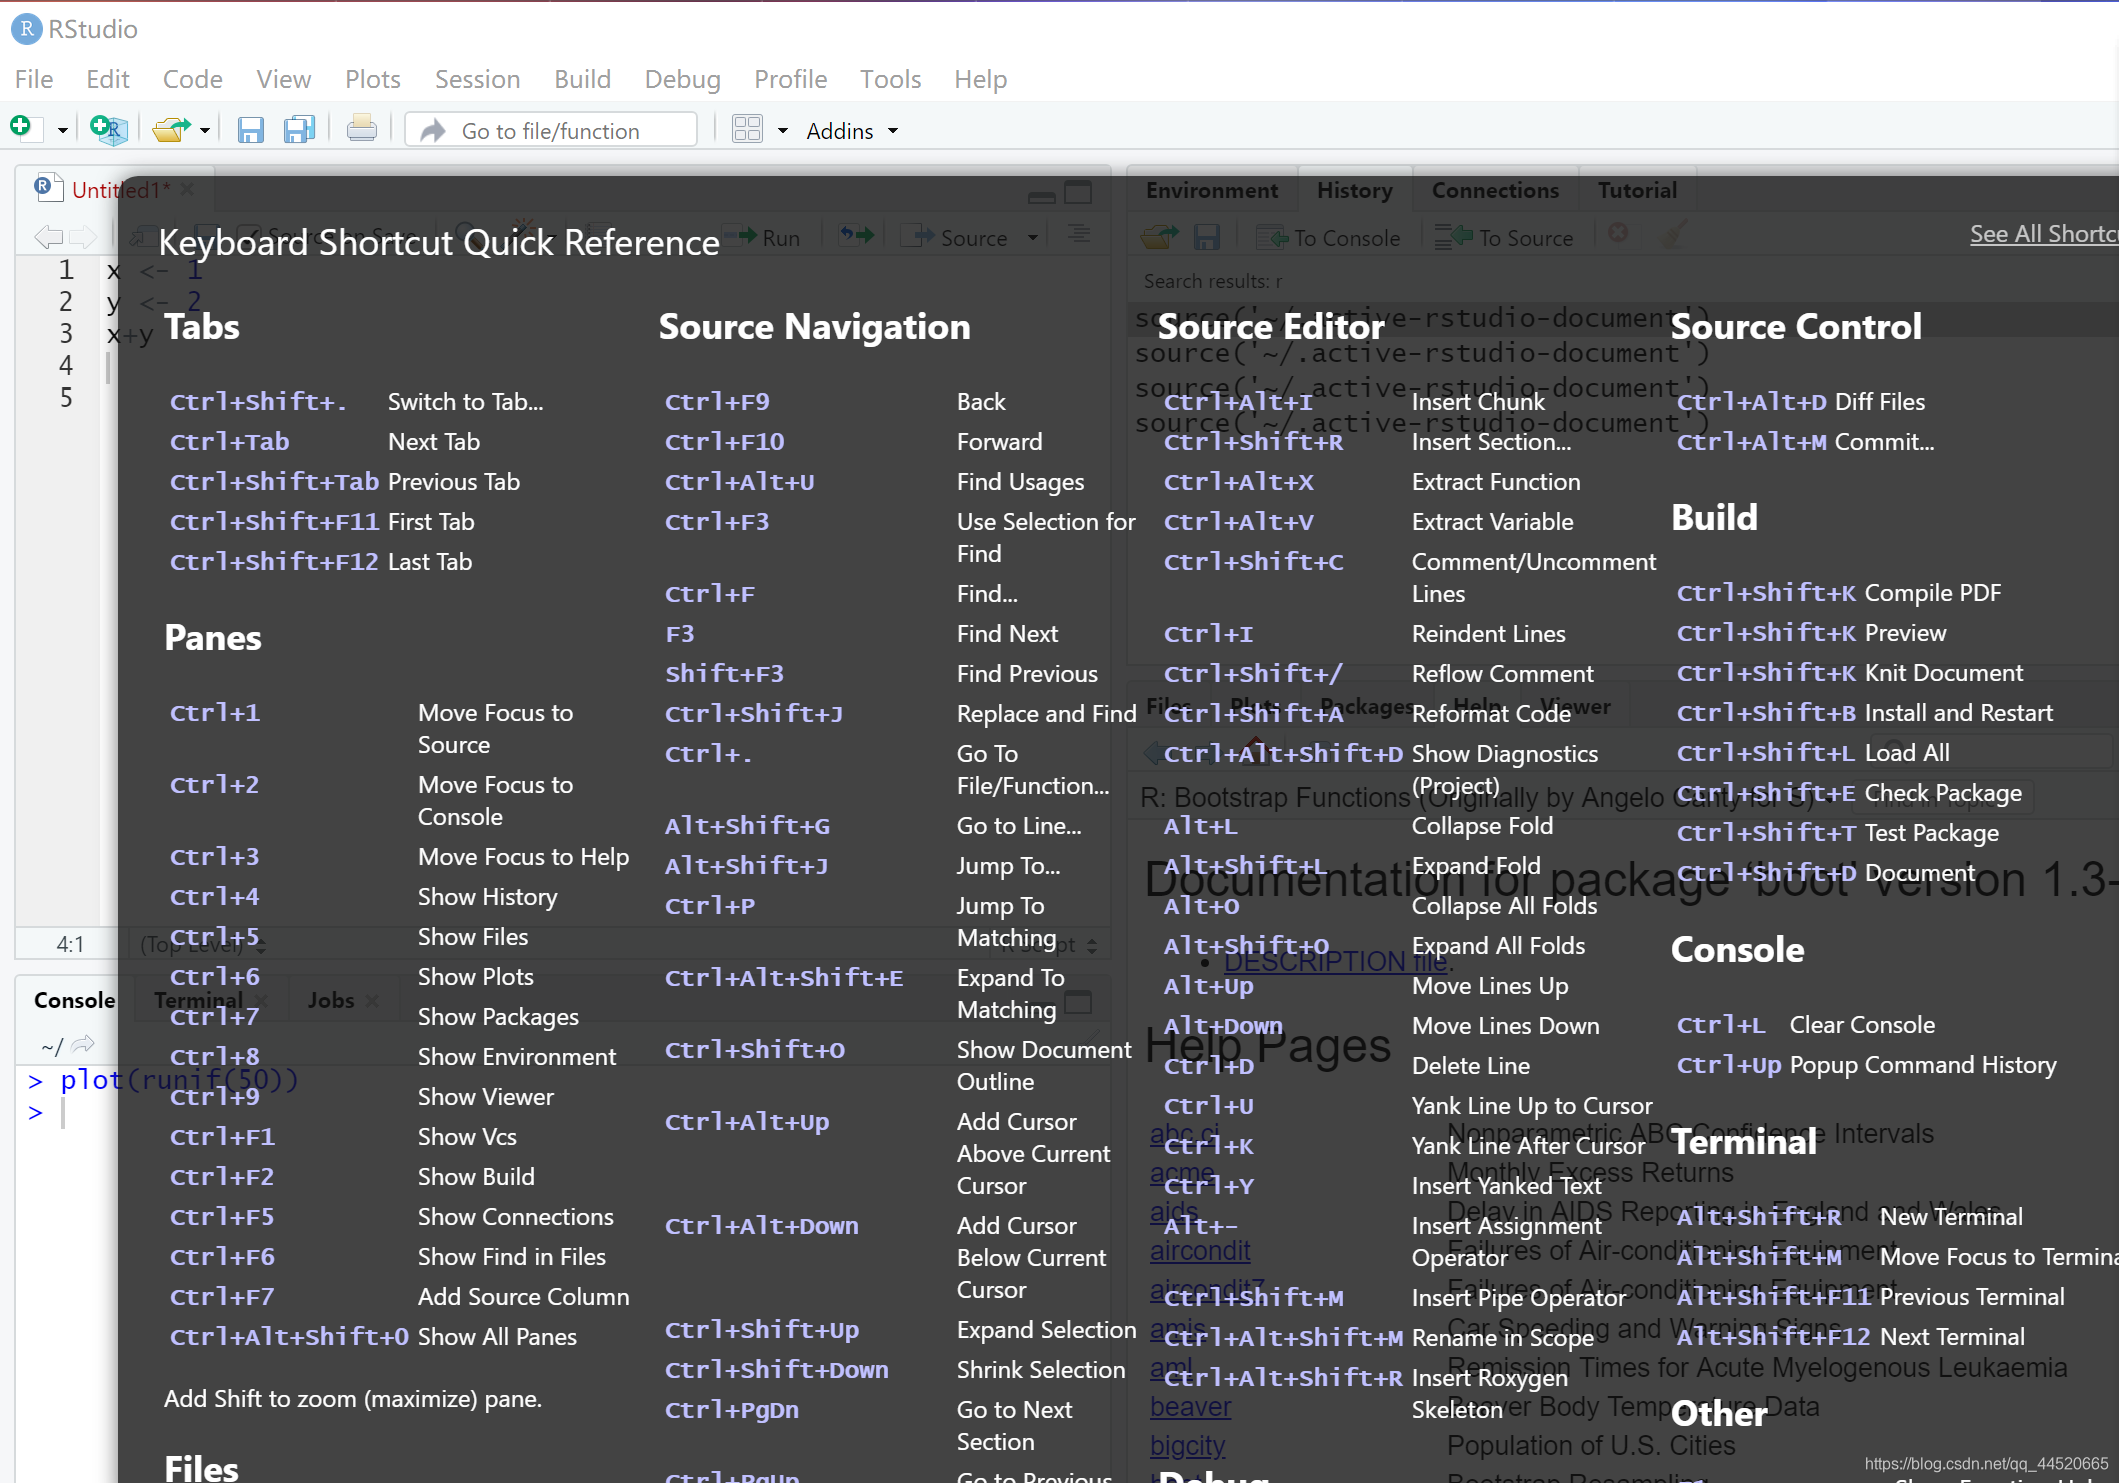
Task: Click the See All Shortcuts link
Action: pos(2044,234)
